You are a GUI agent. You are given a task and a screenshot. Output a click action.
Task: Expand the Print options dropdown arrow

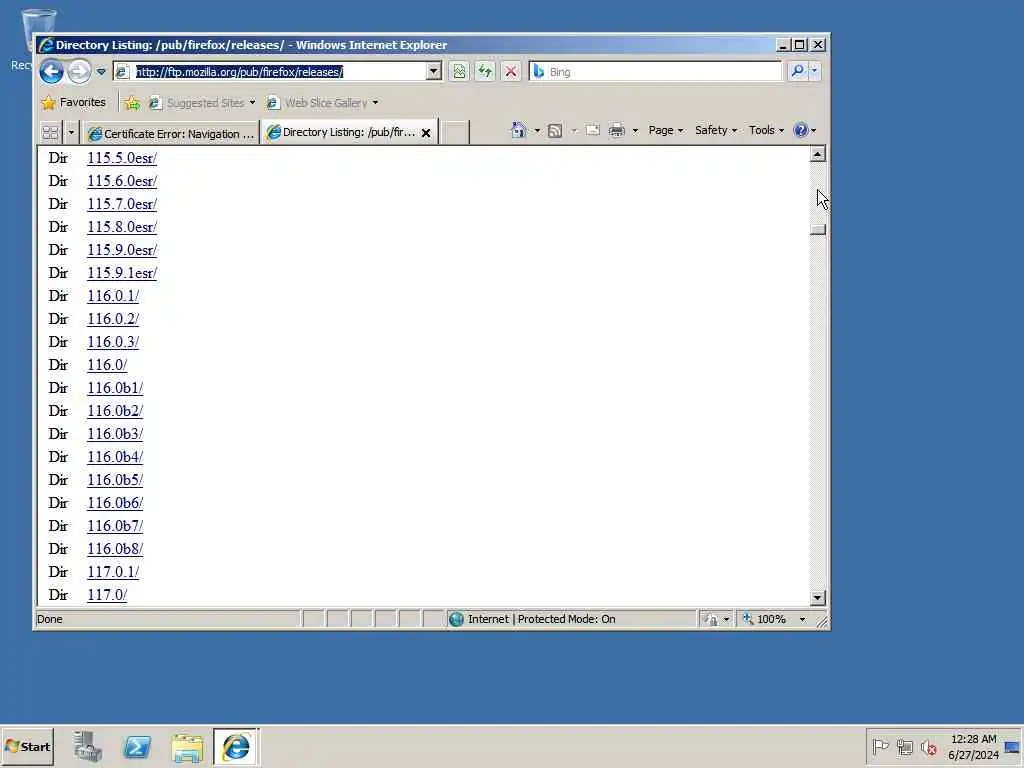click(635, 131)
